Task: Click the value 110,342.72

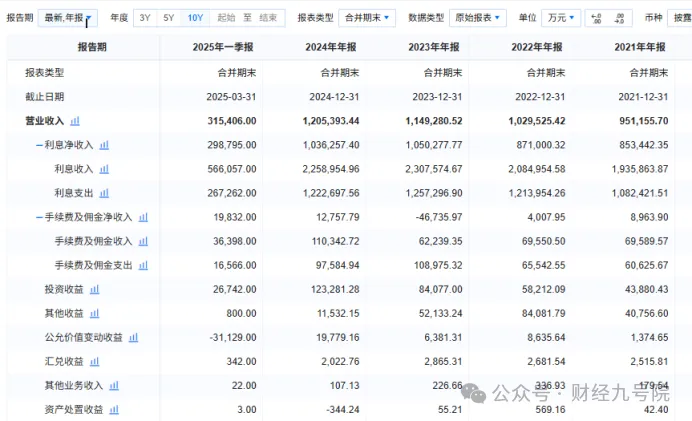Action: pos(335,241)
